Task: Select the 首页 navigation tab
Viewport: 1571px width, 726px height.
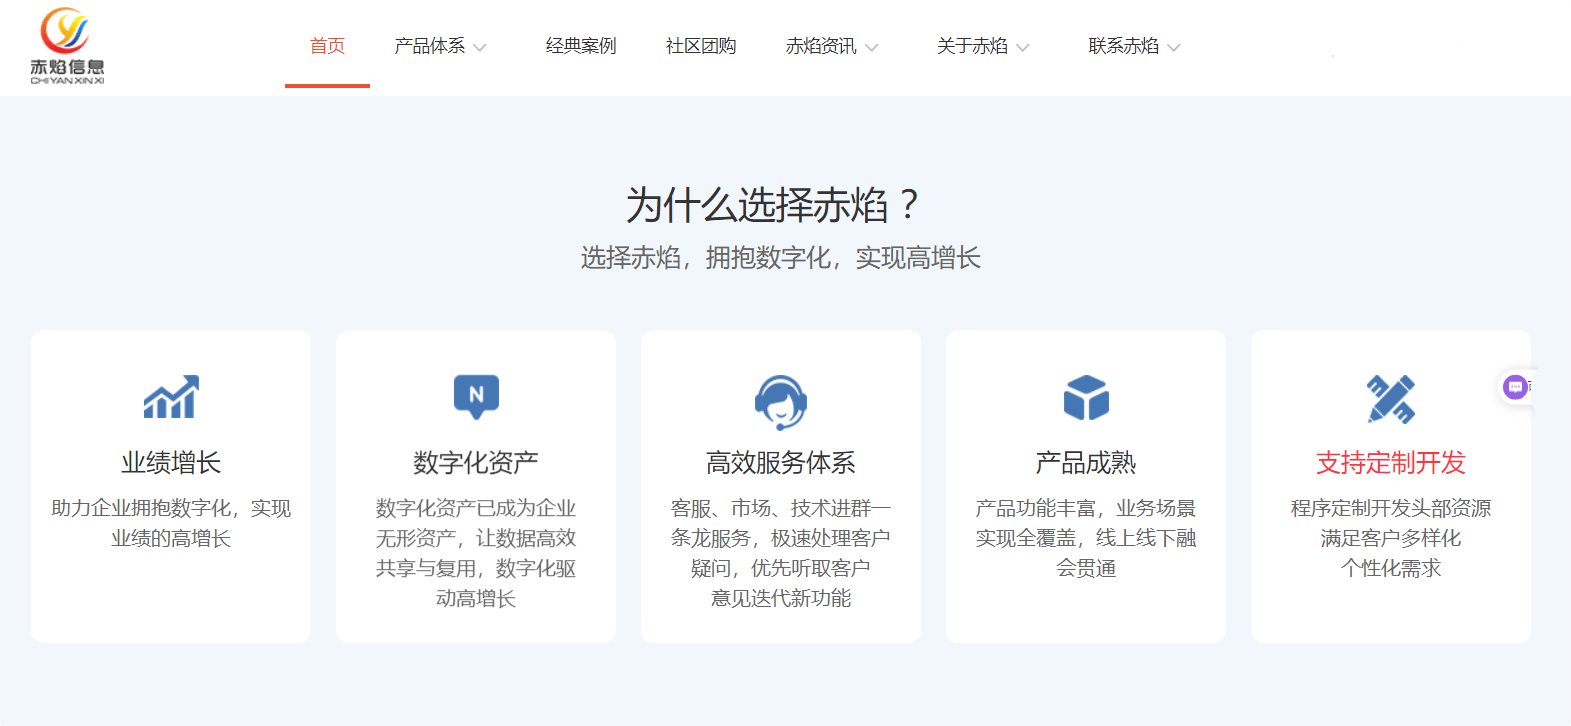Action: 327,46
